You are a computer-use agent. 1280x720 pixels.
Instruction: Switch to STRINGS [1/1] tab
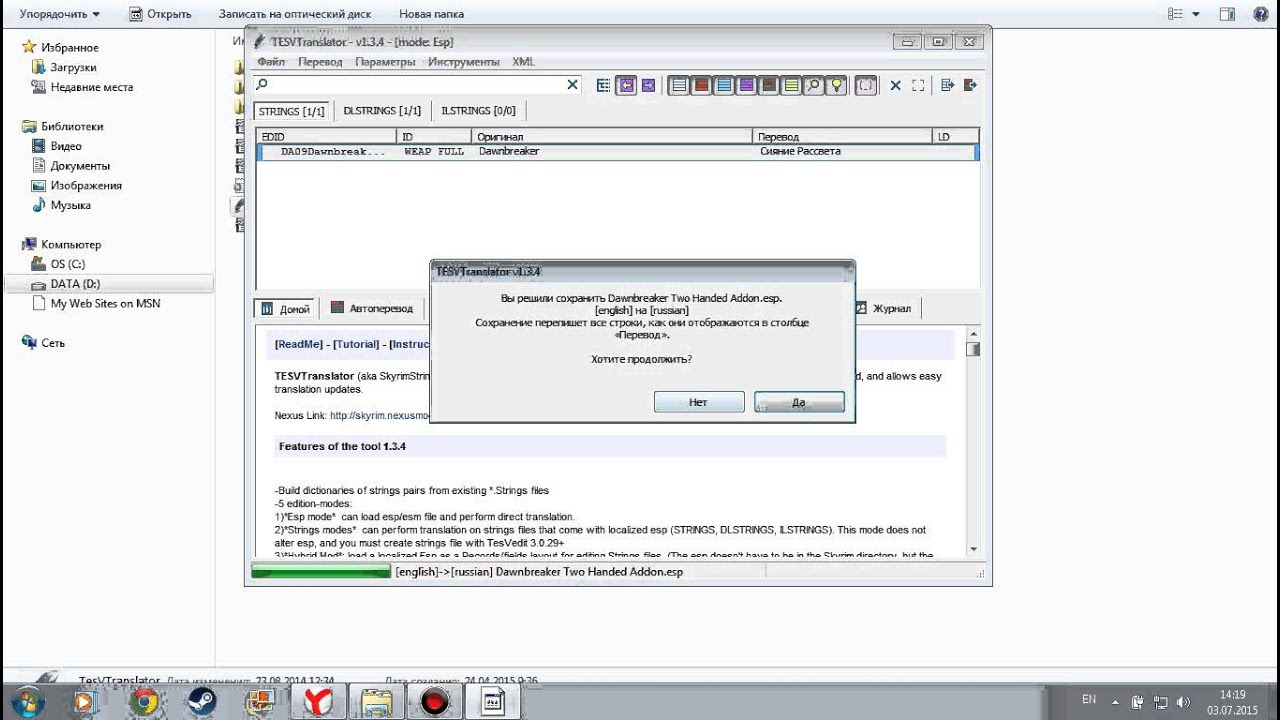(292, 111)
